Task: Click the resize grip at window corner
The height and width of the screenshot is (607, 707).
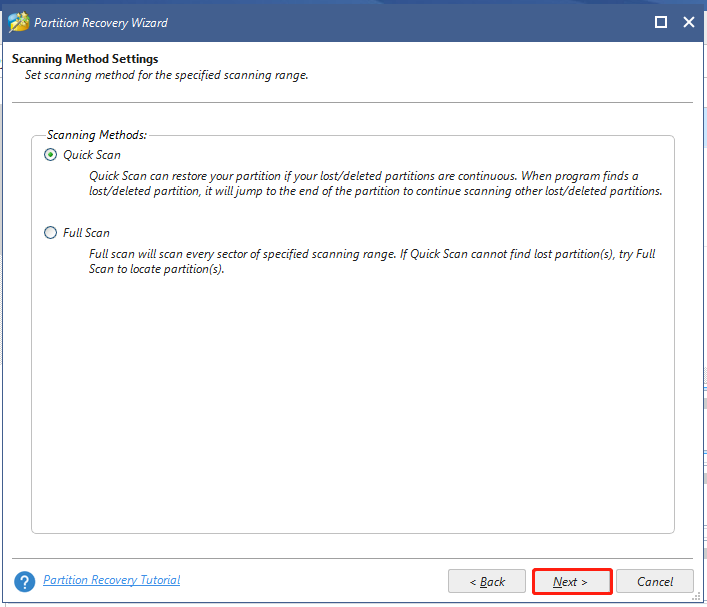Action: (x=697, y=597)
